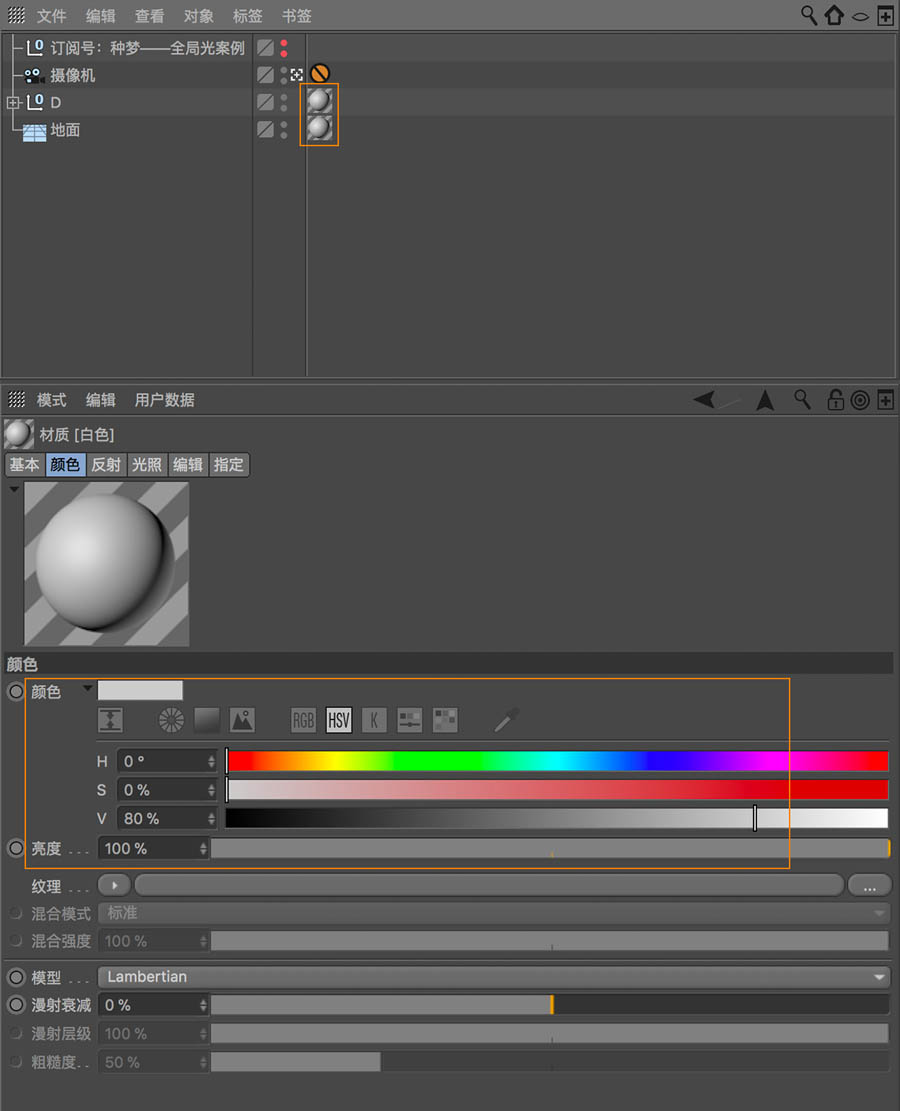Click the 编辑 tab in material settings
This screenshot has height=1111, width=900.
[188, 464]
